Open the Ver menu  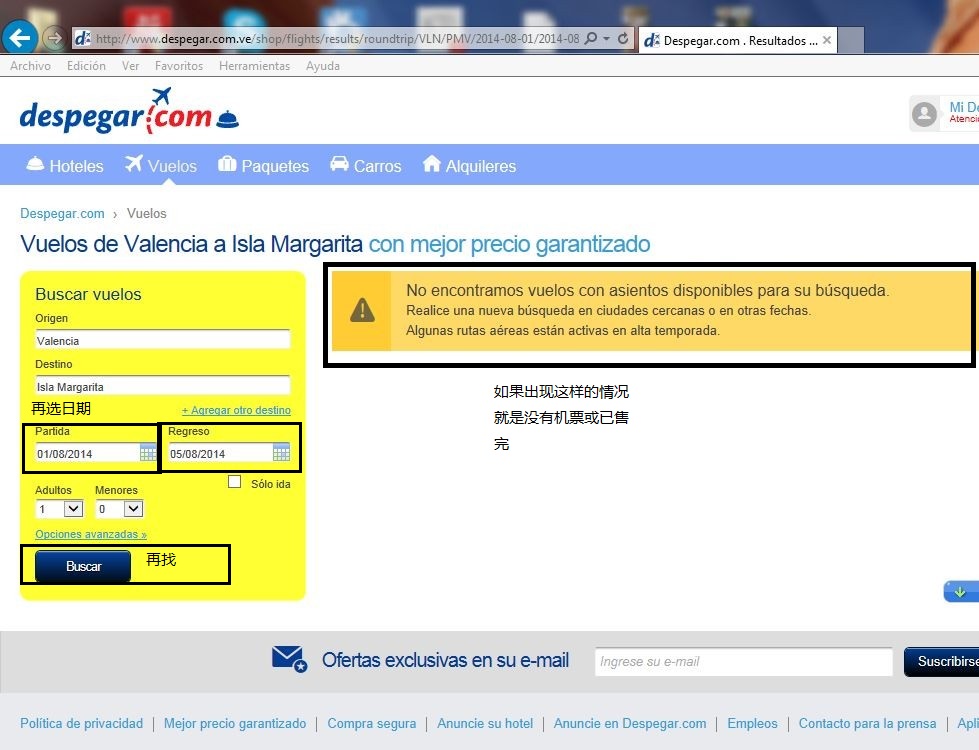tap(130, 66)
